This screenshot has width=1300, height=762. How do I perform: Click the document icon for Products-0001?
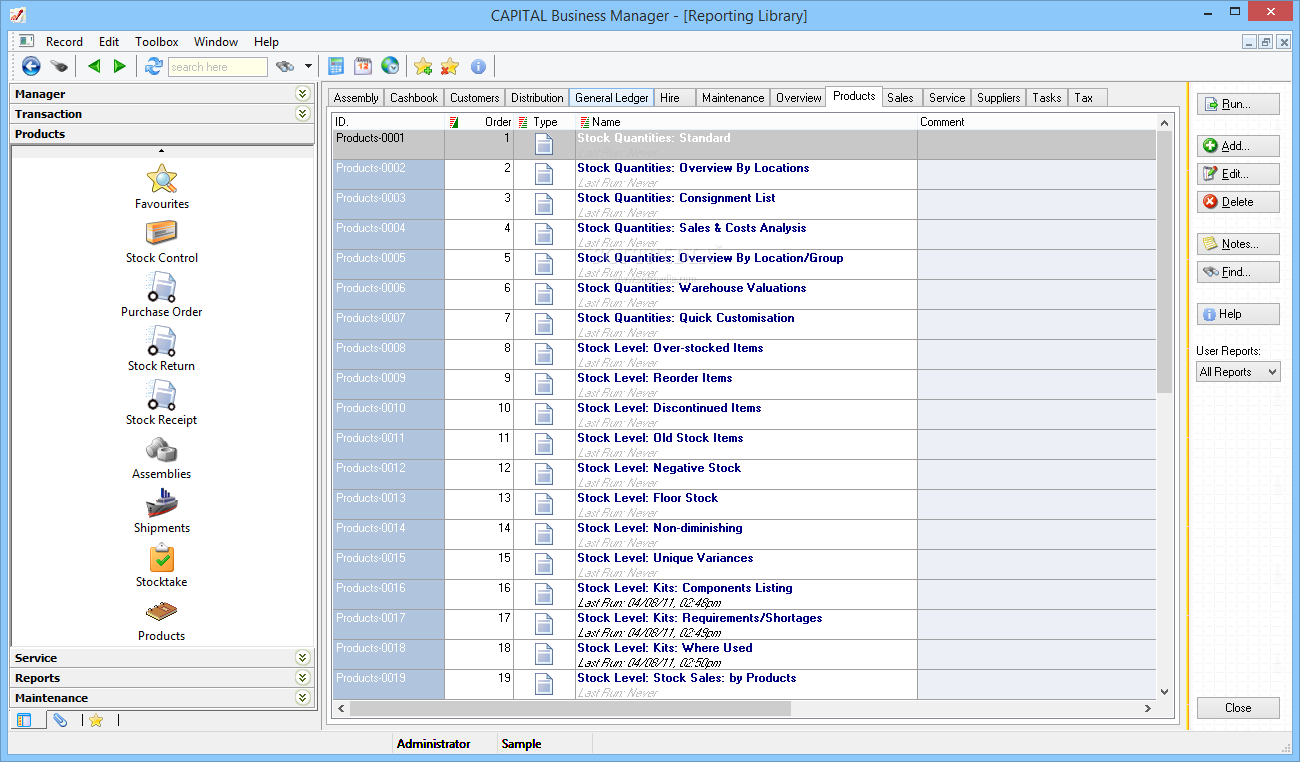point(543,146)
